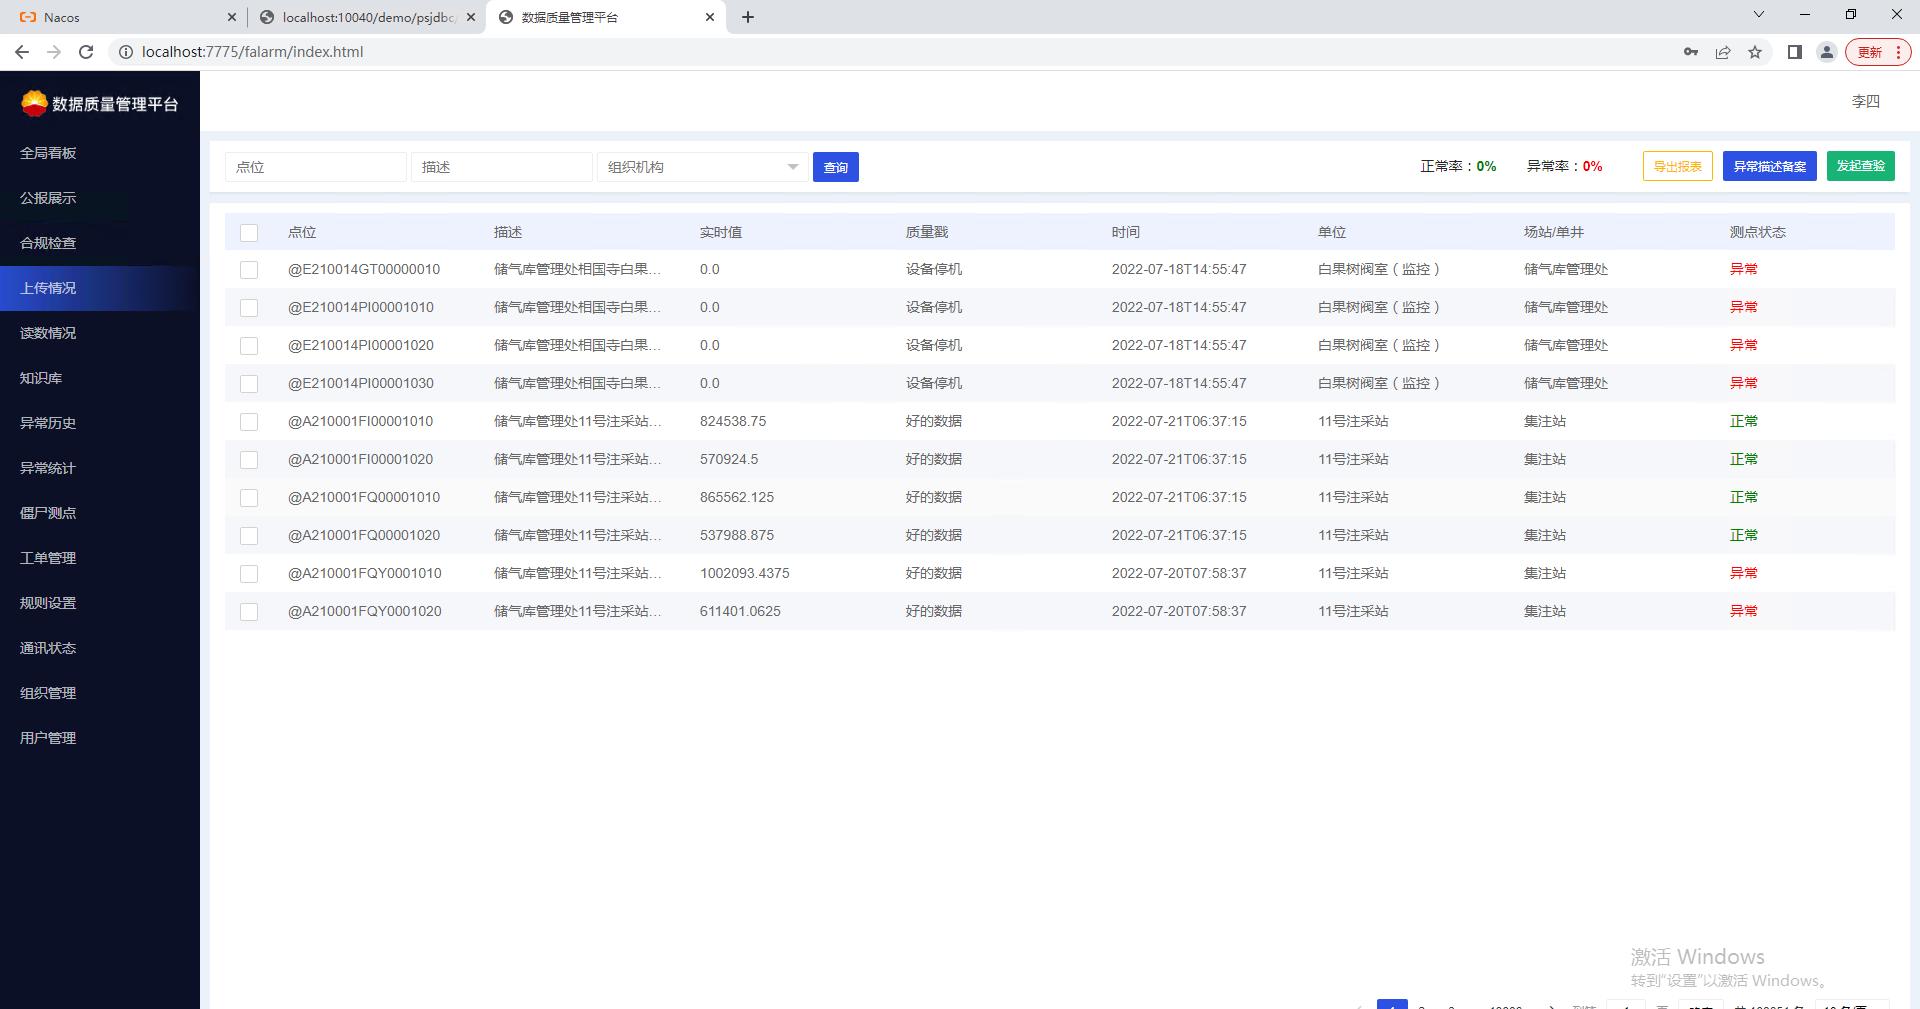
Task: Open the Chrome tab search chevron
Action: tap(1759, 15)
